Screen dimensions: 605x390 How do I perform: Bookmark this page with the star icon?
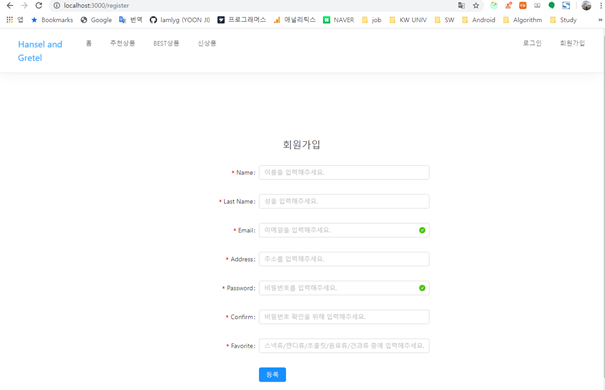tap(476, 5)
